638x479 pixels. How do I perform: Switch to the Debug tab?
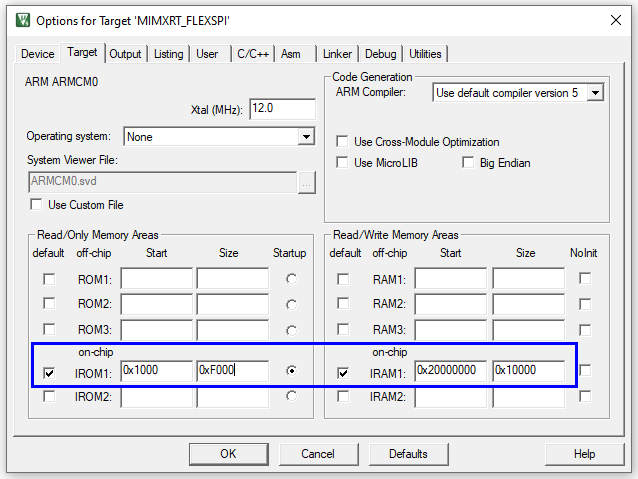380,54
